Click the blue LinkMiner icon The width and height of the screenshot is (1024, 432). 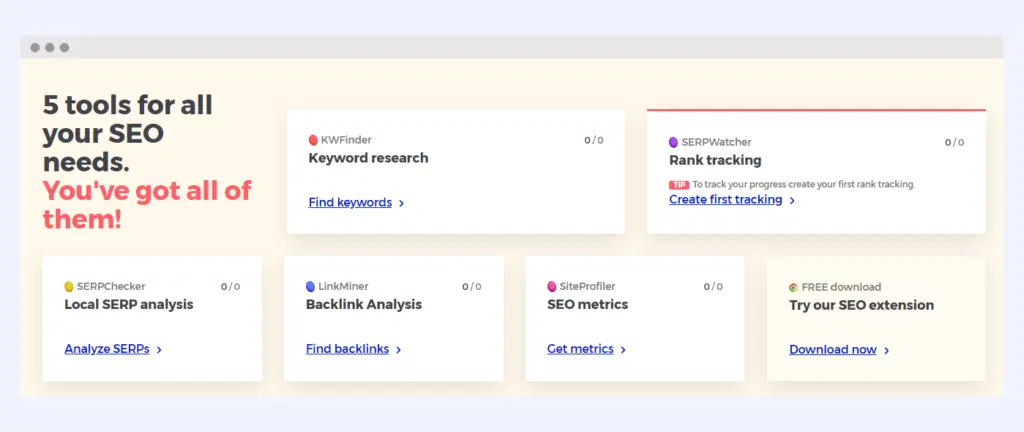[x=310, y=286]
